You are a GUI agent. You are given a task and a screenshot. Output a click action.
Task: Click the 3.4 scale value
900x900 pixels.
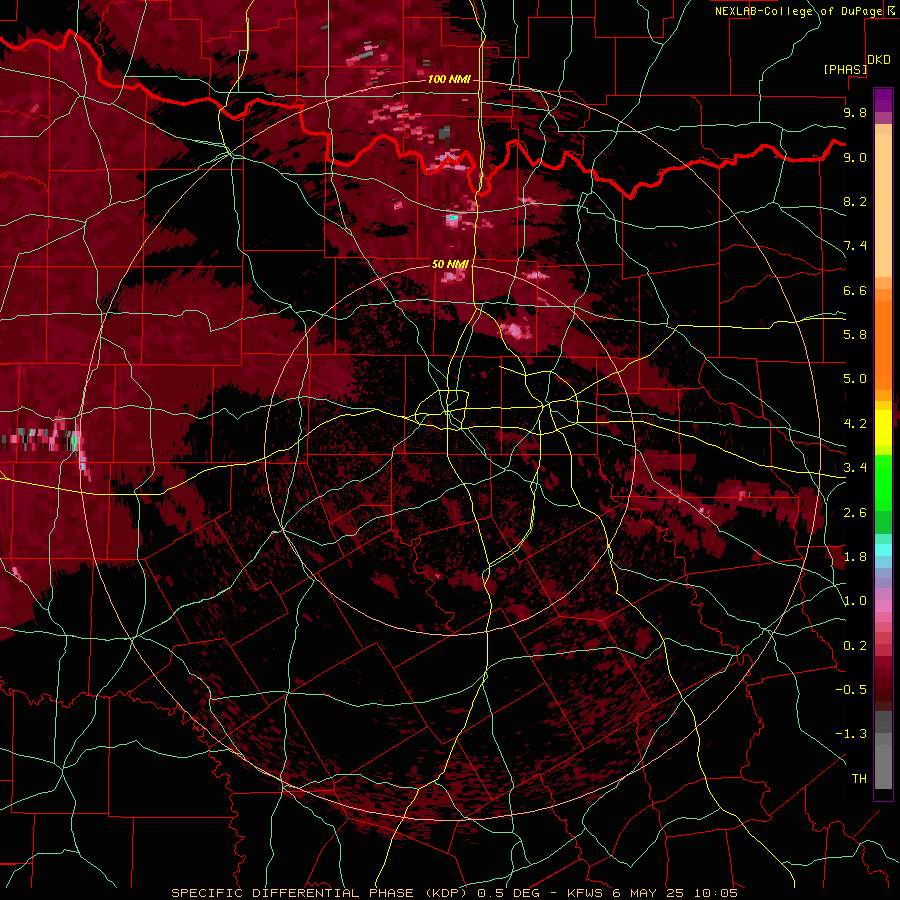(855, 468)
